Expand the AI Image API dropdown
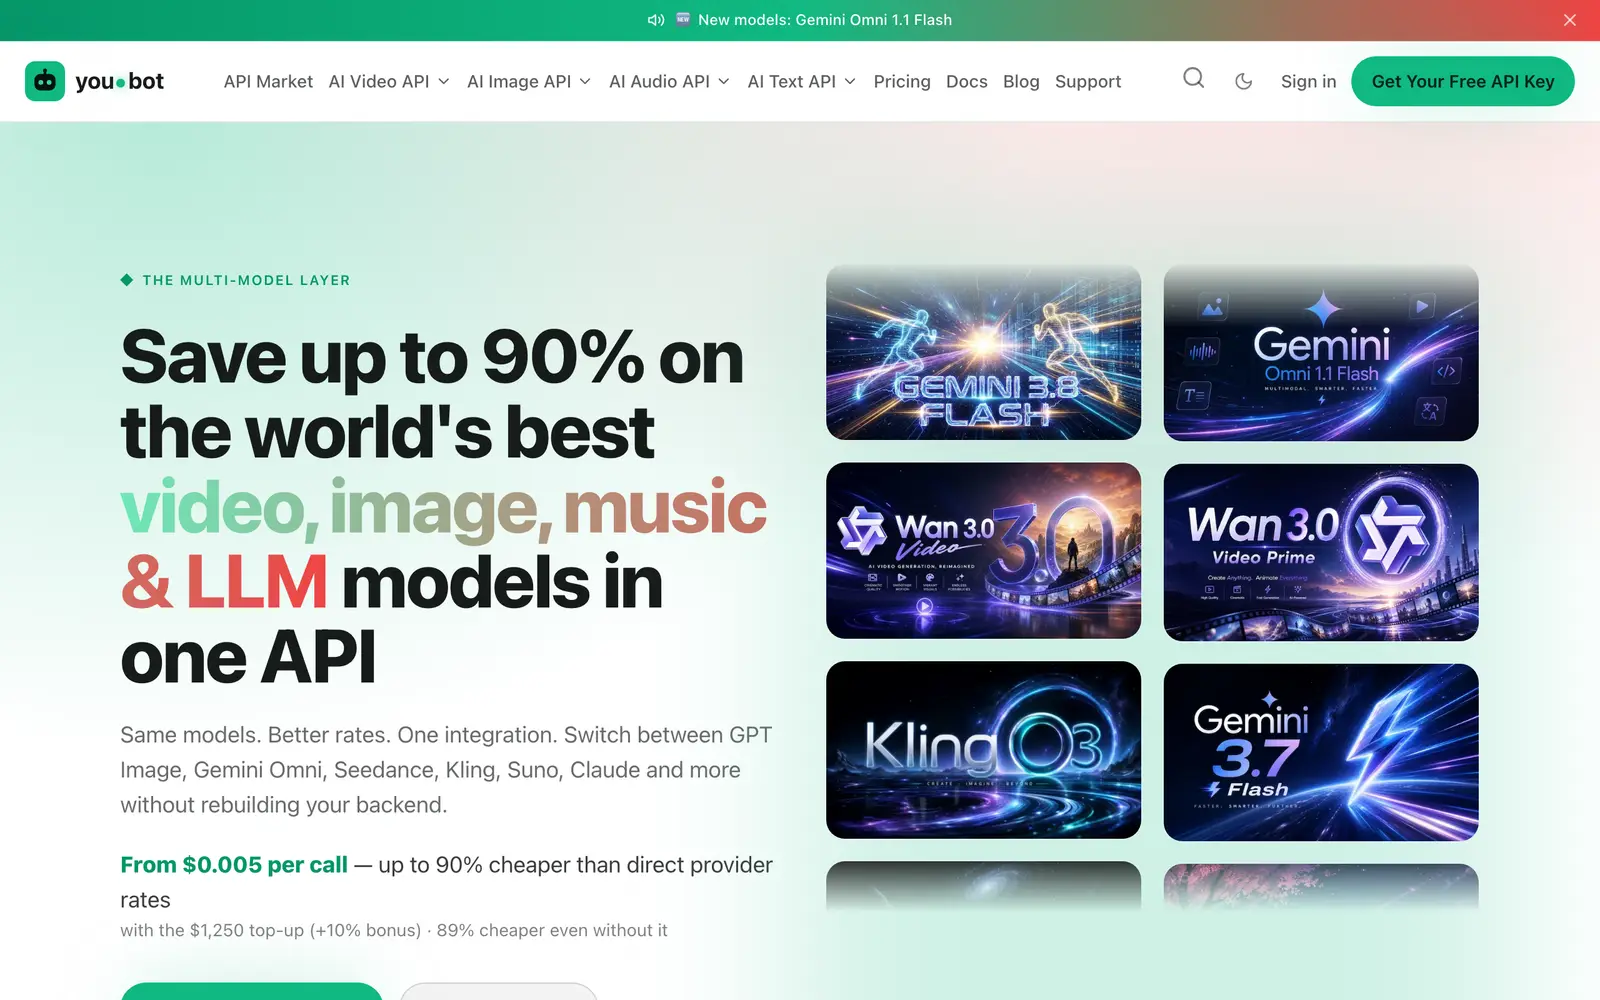The width and height of the screenshot is (1600, 1000). tap(529, 81)
